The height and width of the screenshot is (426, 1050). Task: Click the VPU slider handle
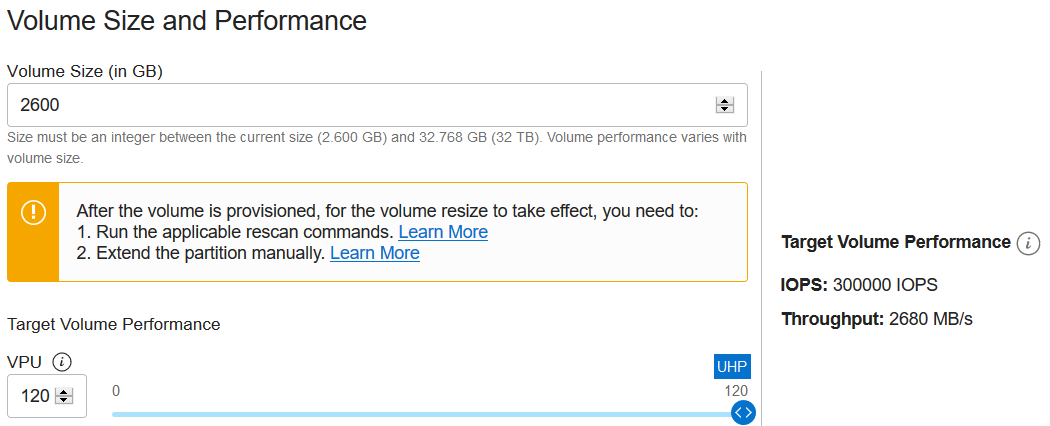743,412
